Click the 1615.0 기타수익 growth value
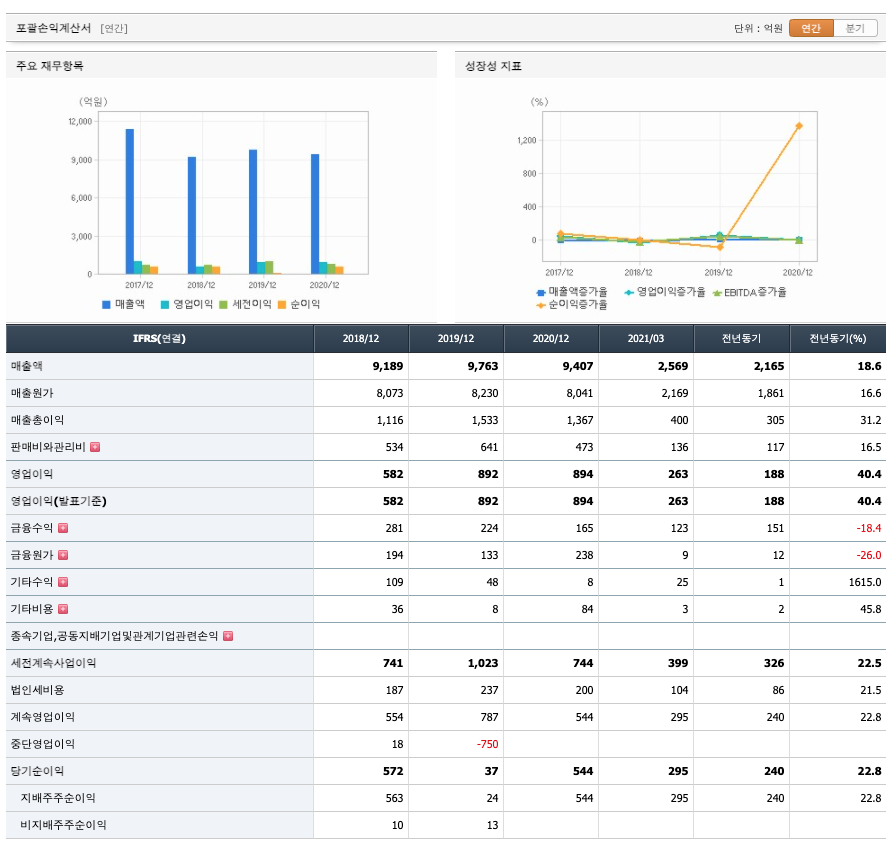The height and width of the screenshot is (850, 892). pos(864,582)
